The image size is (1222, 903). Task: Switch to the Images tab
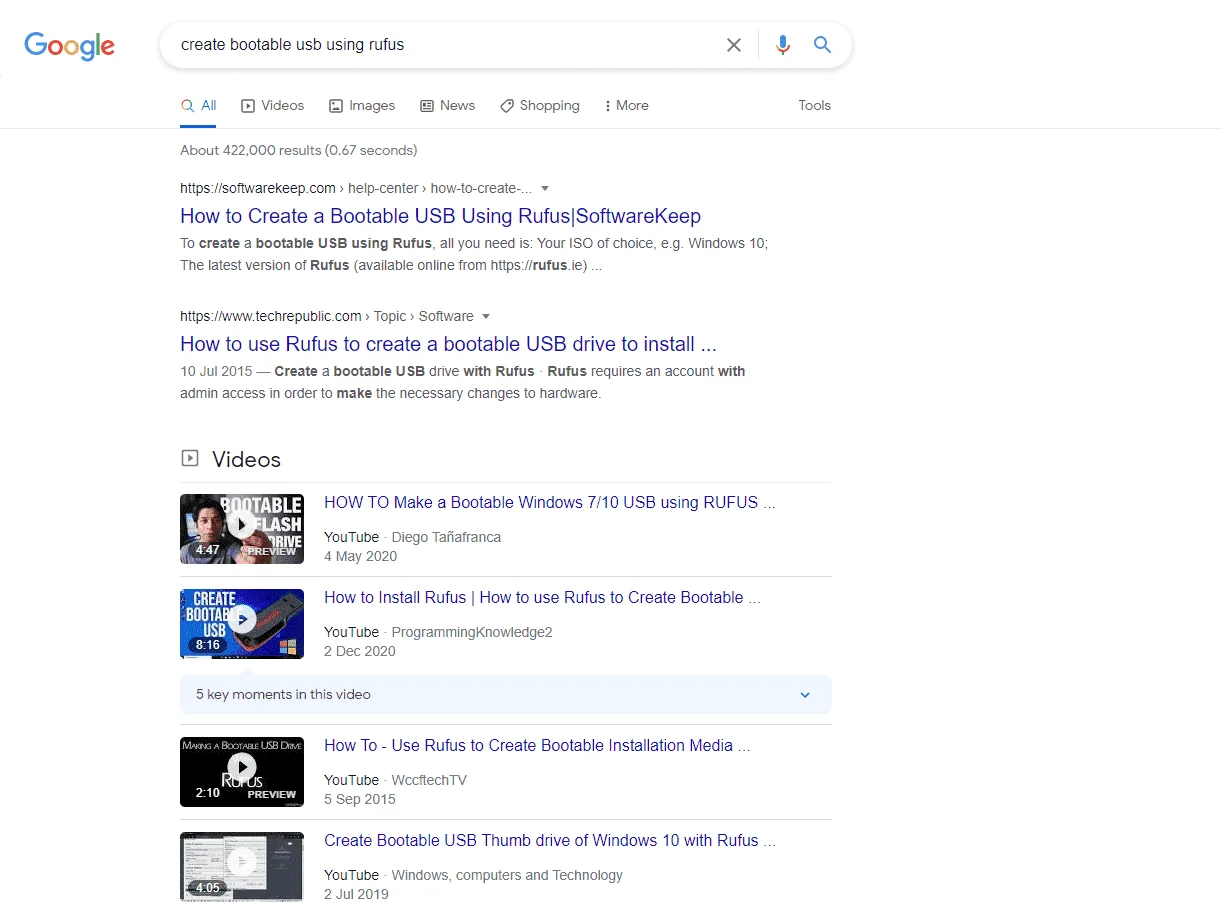coord(362,105)
